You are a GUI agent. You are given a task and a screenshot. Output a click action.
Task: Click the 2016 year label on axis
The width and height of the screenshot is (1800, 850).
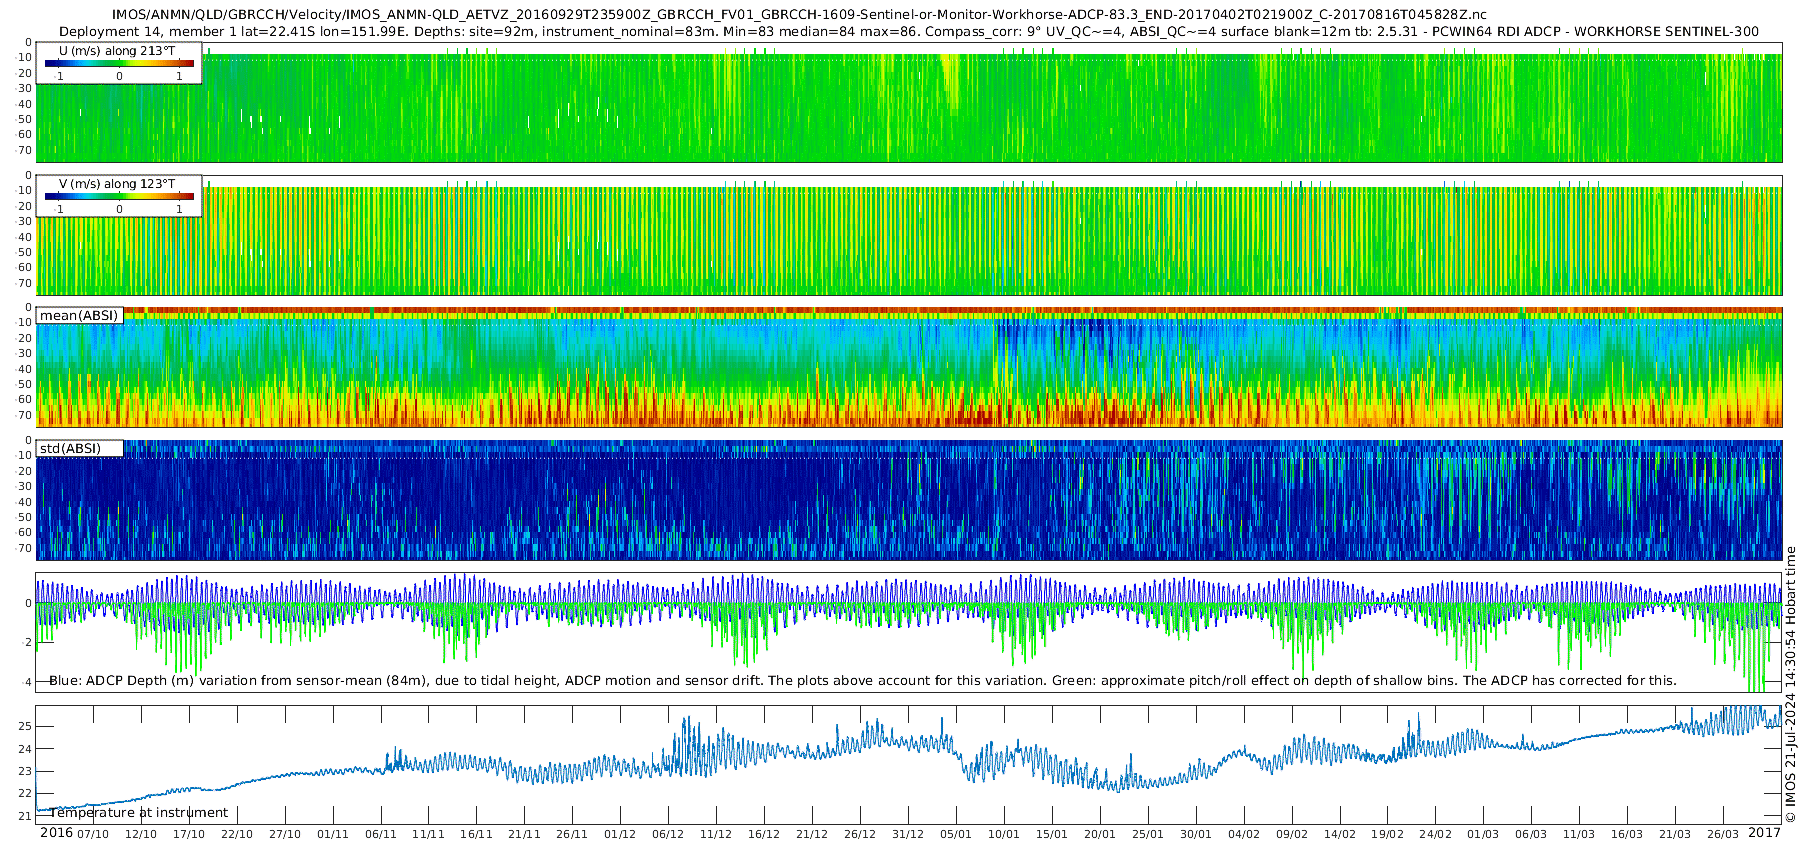point(56,833)
